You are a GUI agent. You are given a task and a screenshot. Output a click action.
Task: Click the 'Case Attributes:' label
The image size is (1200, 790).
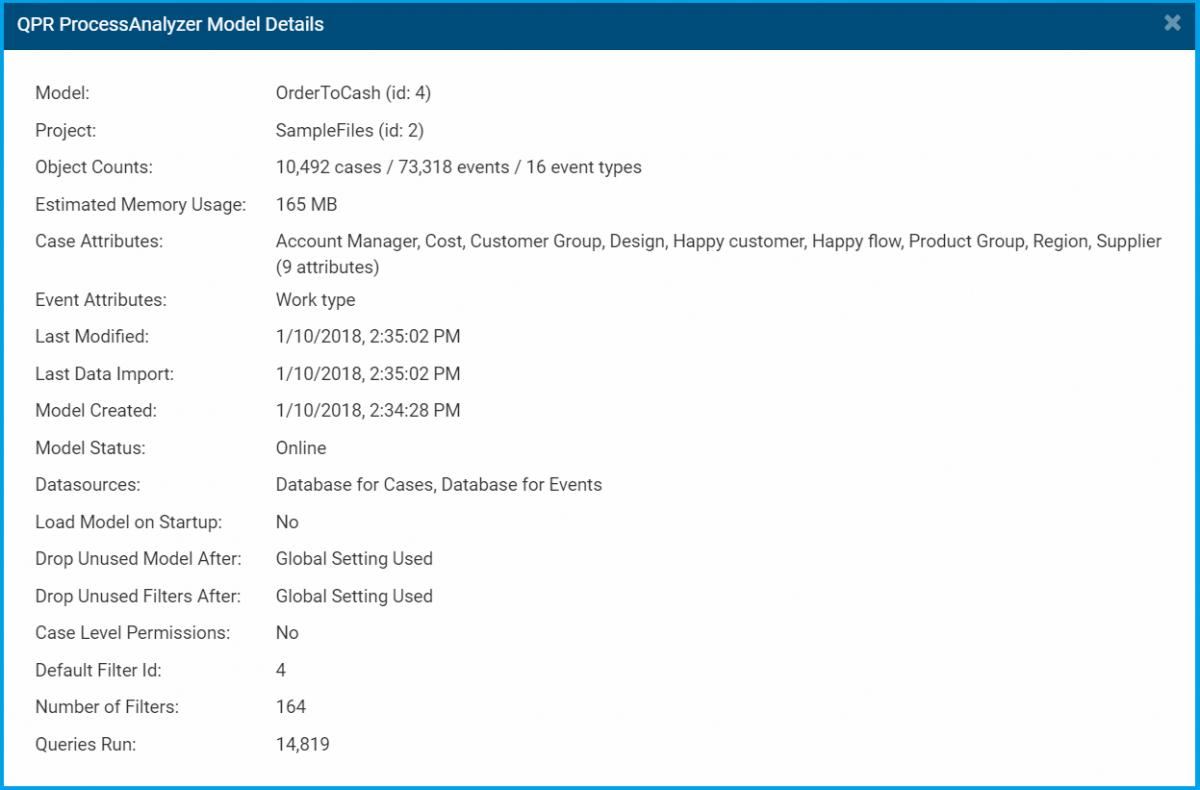[x=99, y=241]
